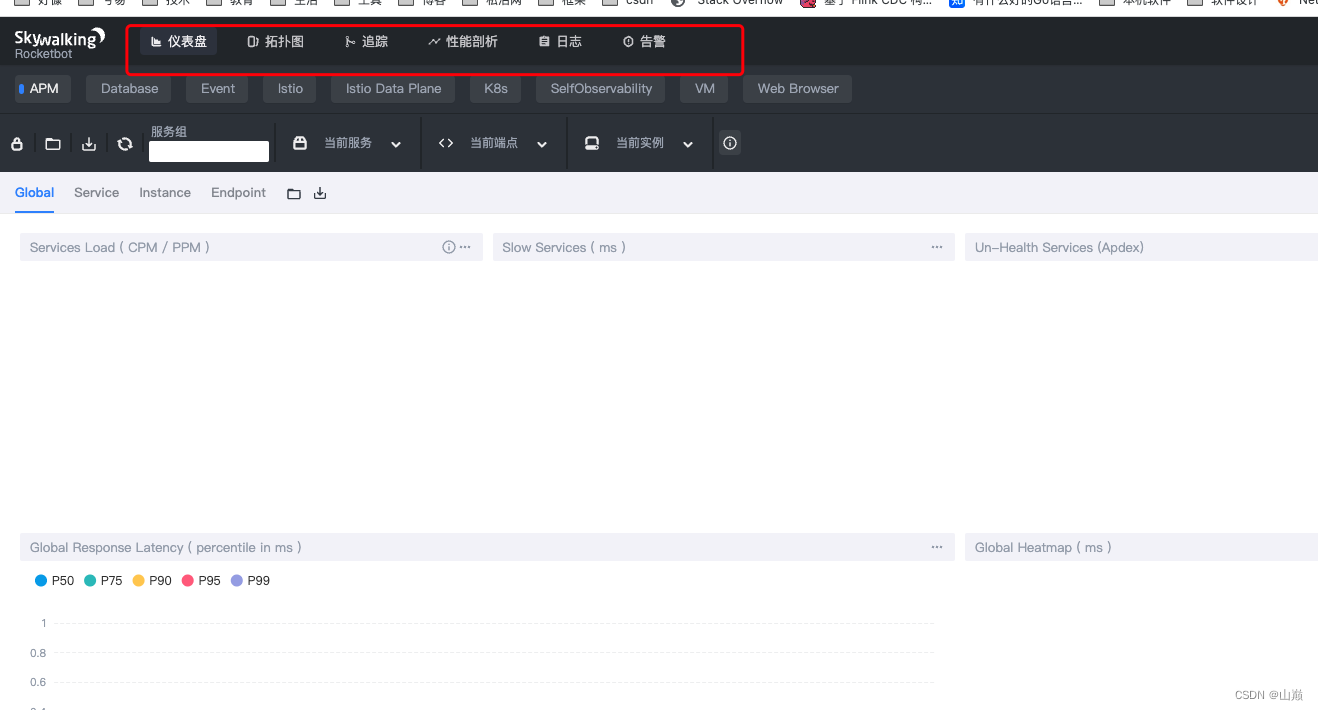Screen dimensions: 1318x710
Task: Open the Database dashboard tab
Action: [128, 88]
